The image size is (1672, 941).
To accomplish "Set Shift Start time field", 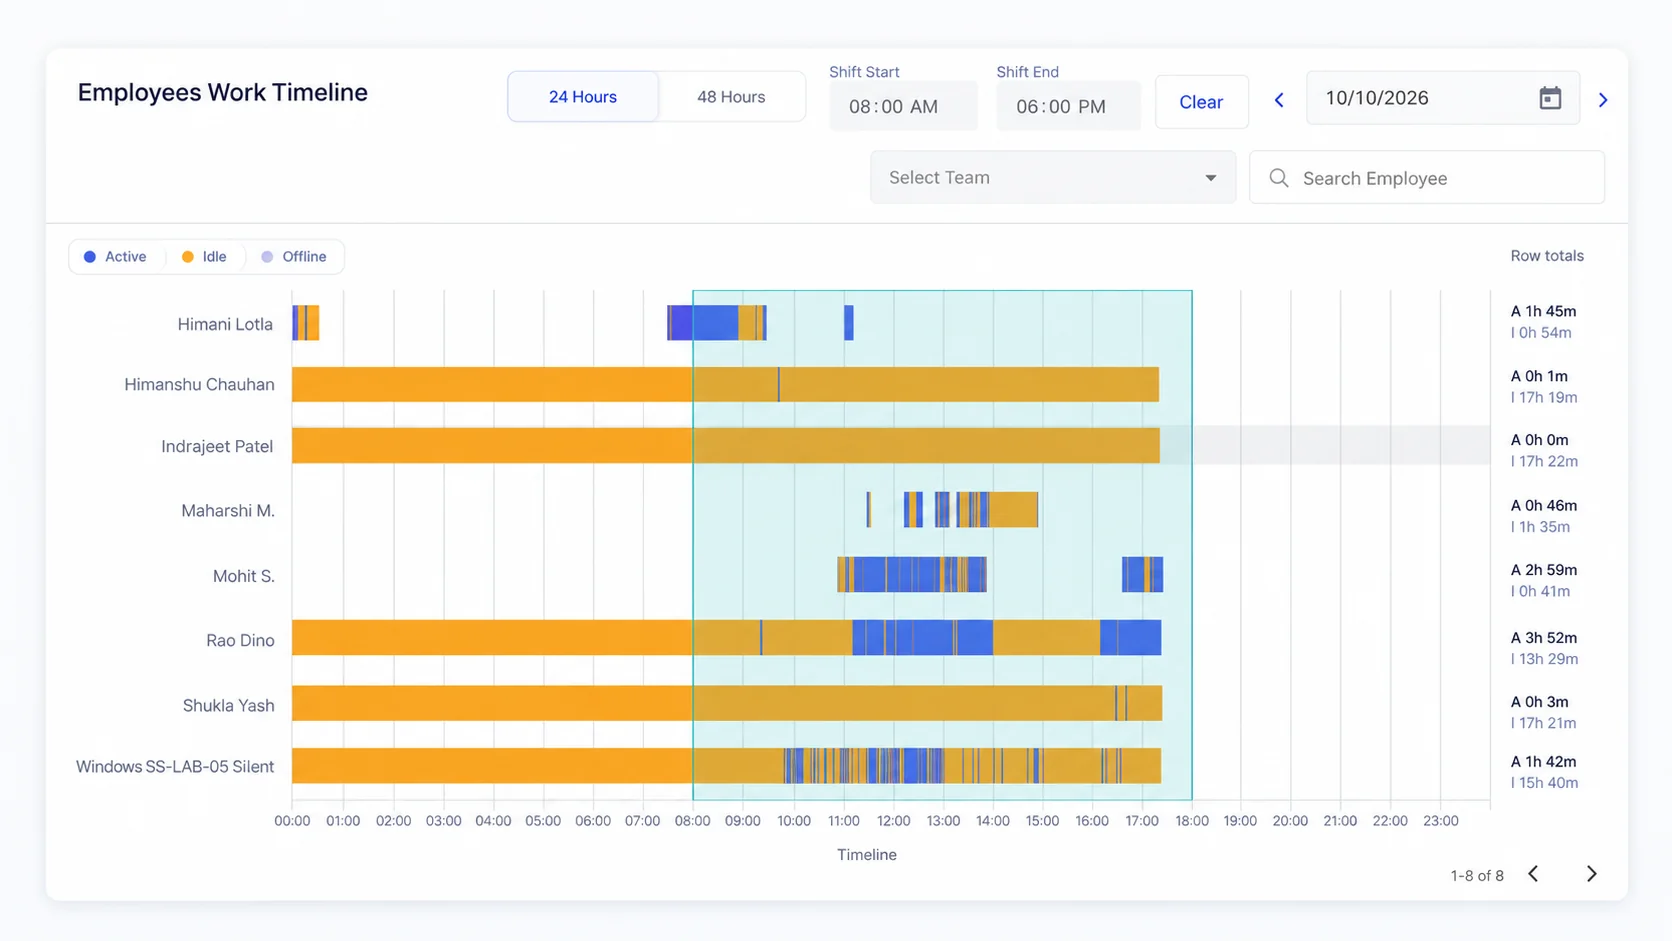I will (x=903, y=106).
